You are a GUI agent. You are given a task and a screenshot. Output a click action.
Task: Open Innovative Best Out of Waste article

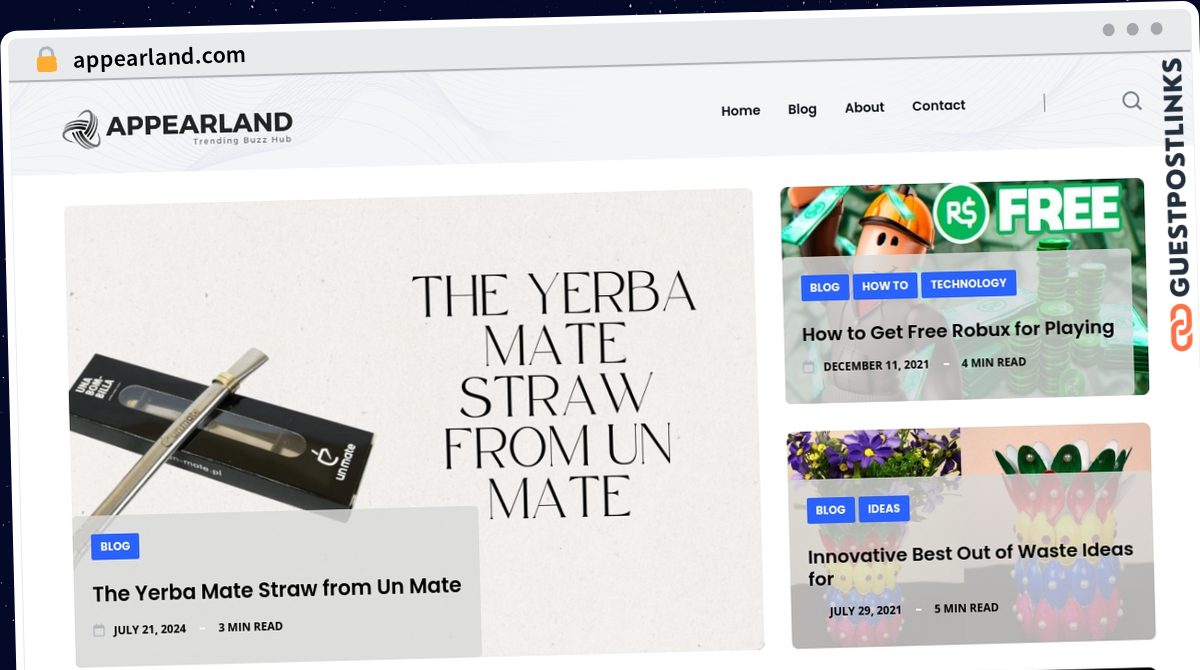pyautogui.click(x=970, y=564)
